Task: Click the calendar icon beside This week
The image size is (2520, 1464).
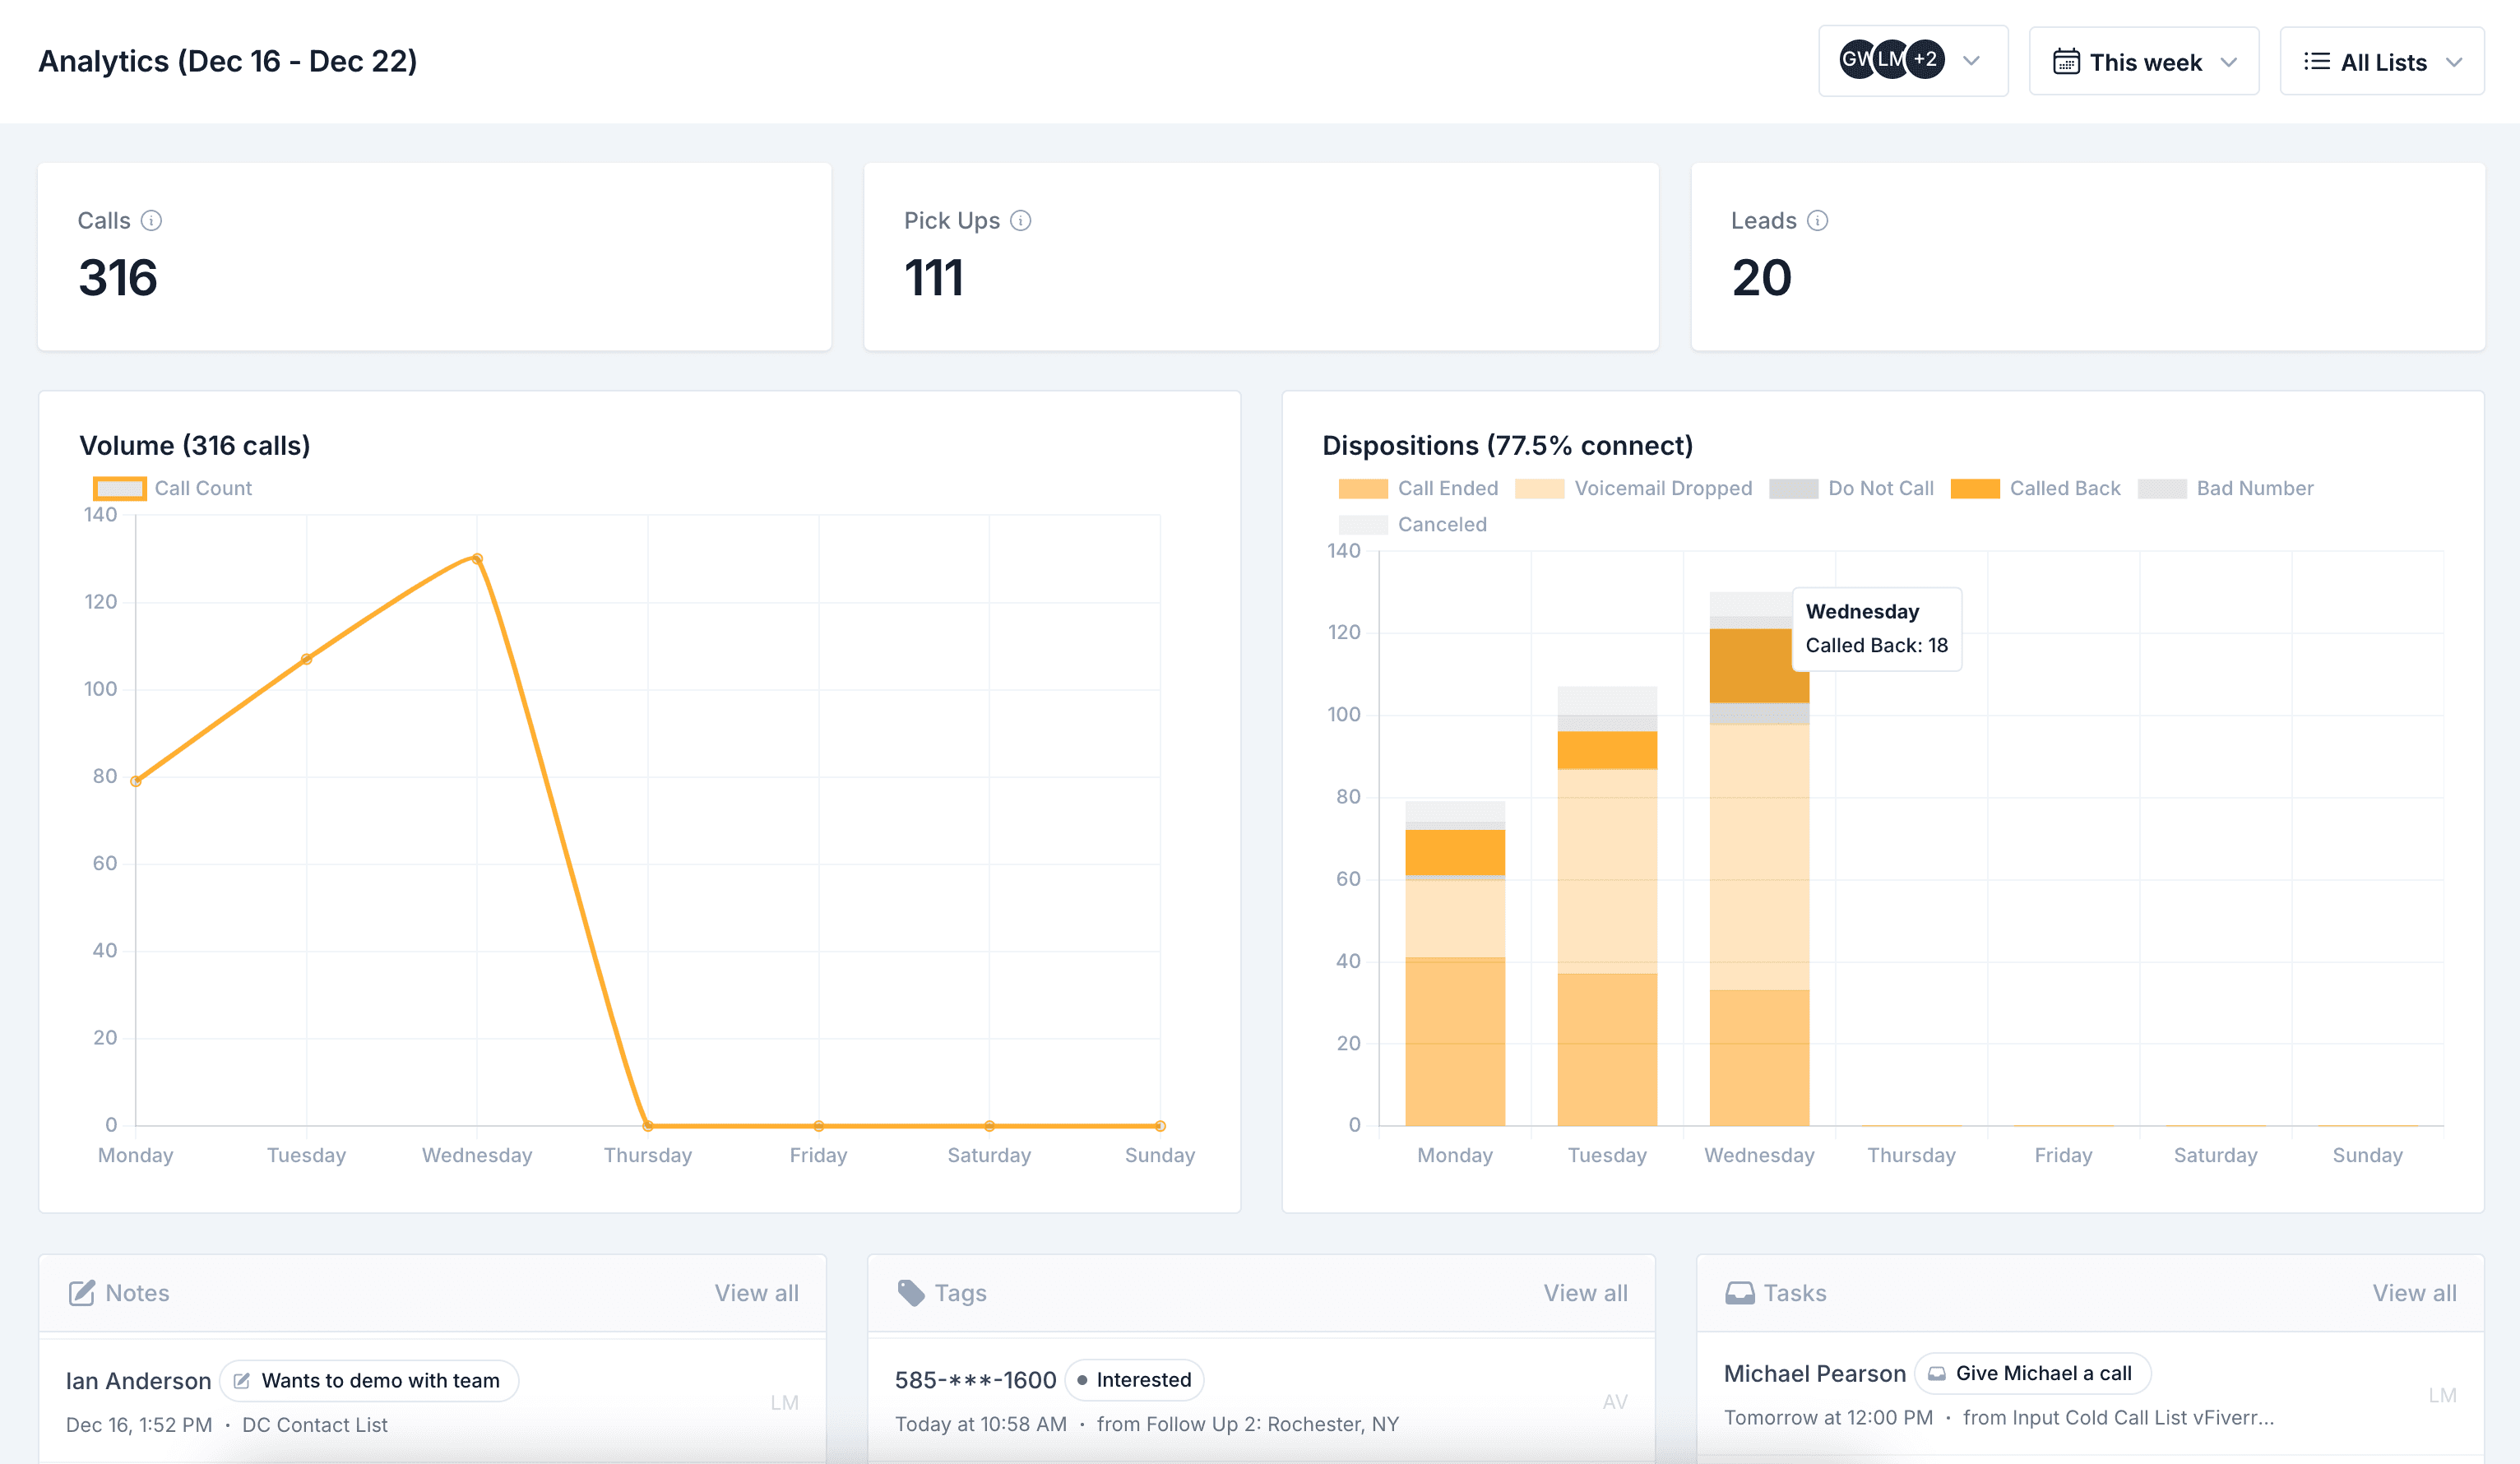Action: (x=2066, y=61)
